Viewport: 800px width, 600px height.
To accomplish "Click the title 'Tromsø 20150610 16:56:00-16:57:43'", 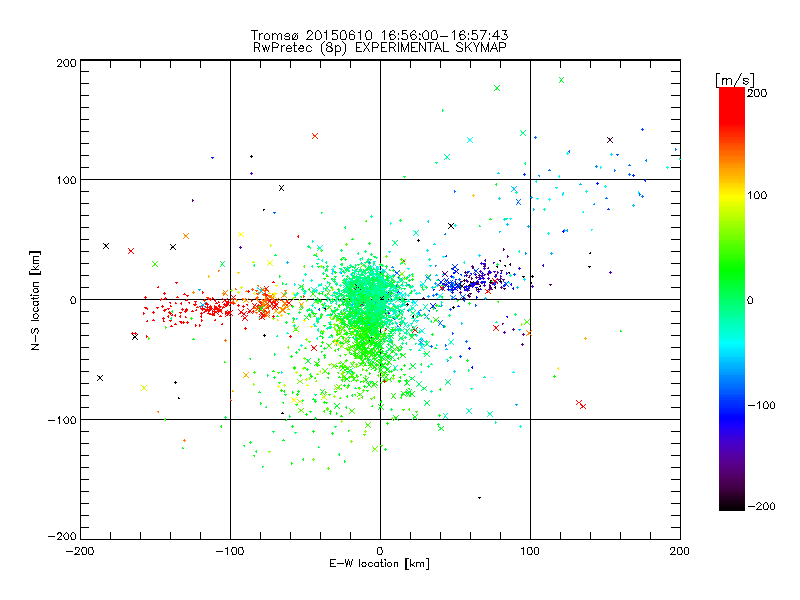I will tap(379, 35).
